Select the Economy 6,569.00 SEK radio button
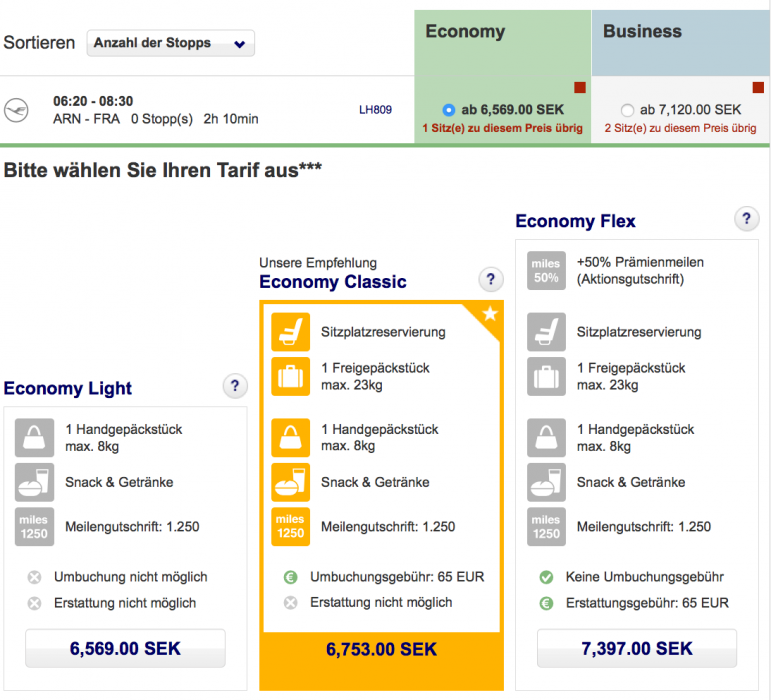Screen dimensions: 771x700 coord(448,110)
